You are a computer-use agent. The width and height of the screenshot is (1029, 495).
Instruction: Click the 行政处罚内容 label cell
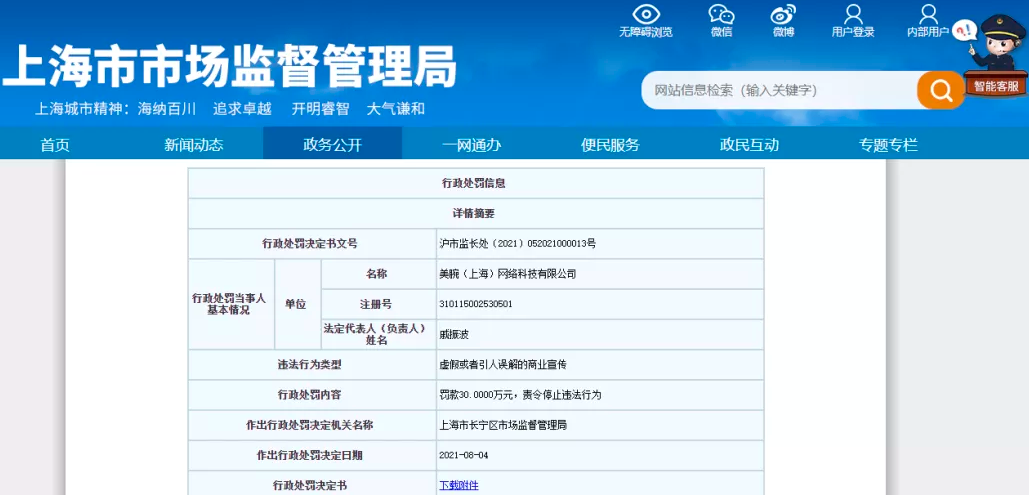312,395
